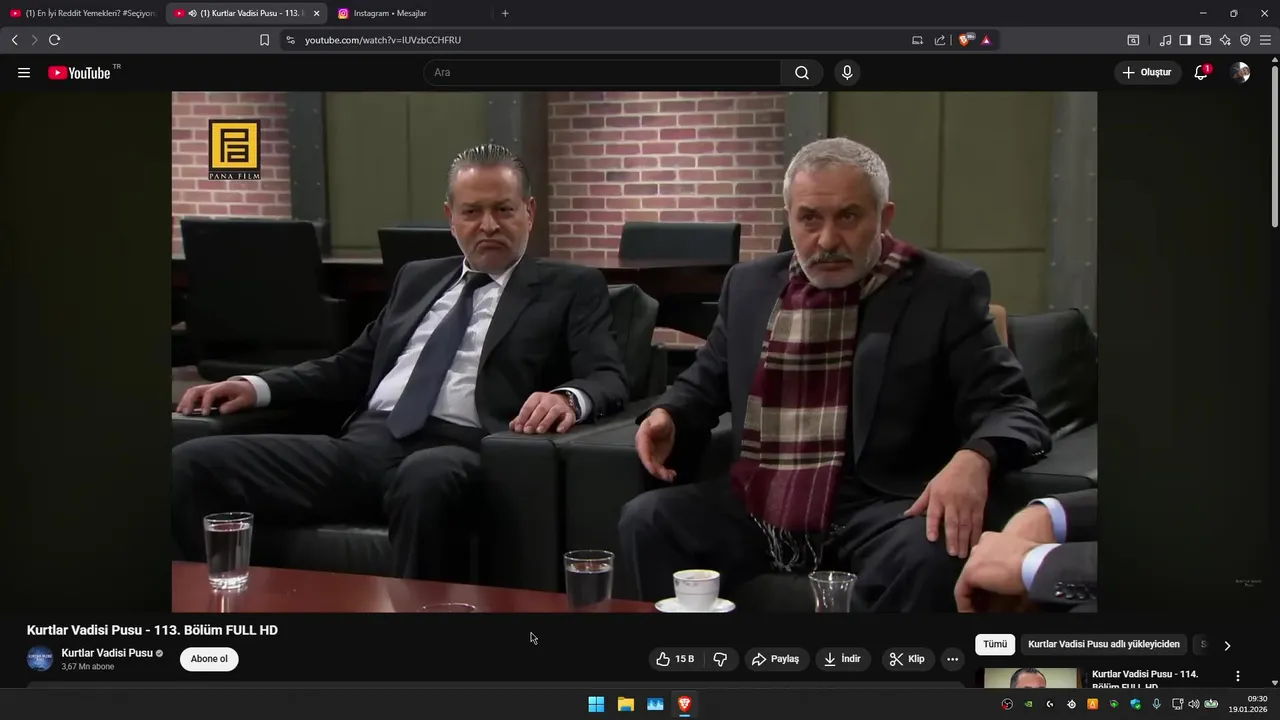Click the microphone tray icon
The image size is (1280, 720).
point(1157,704)
